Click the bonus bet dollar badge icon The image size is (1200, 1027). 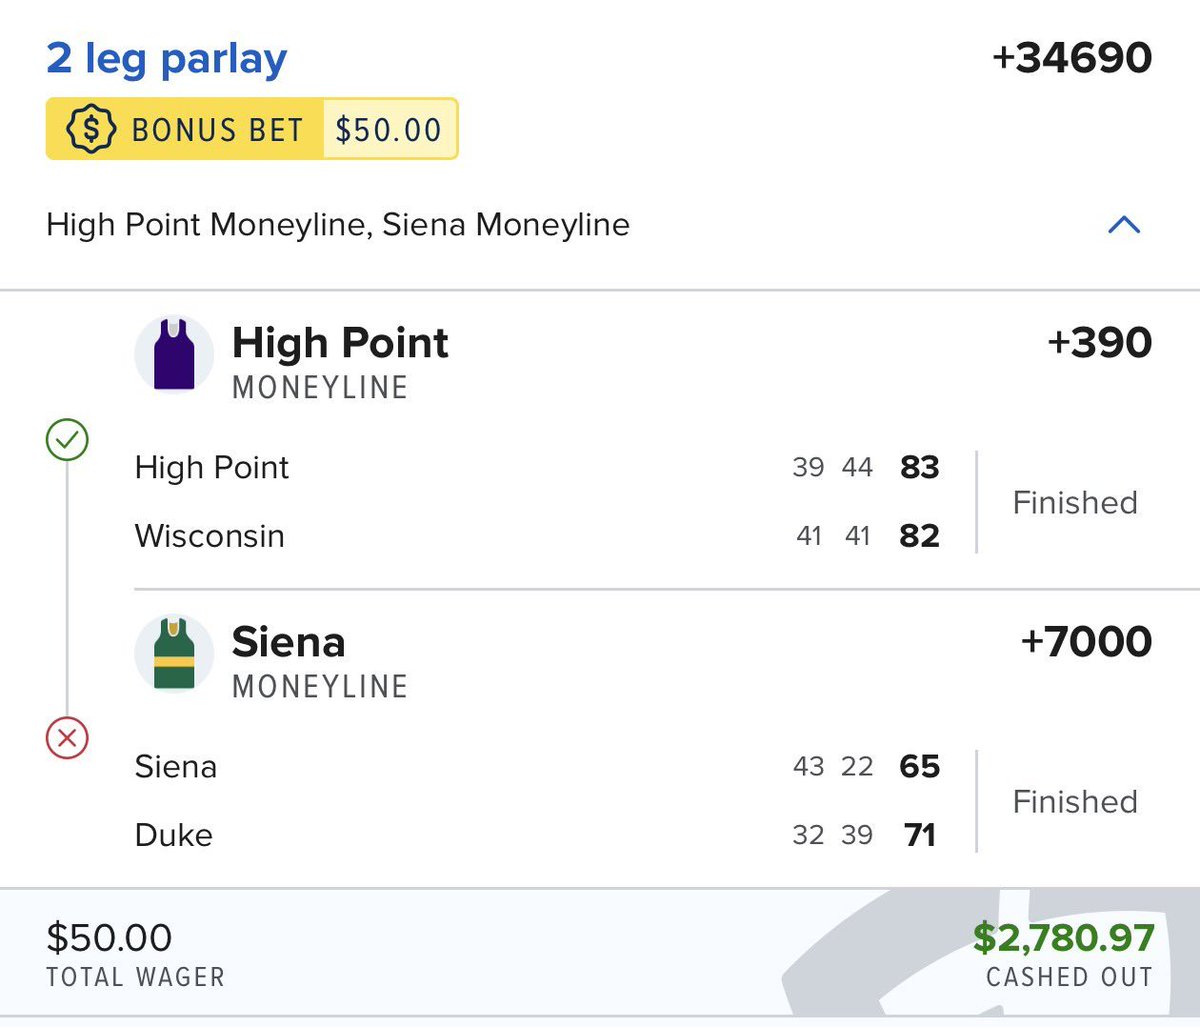(90, 129)
